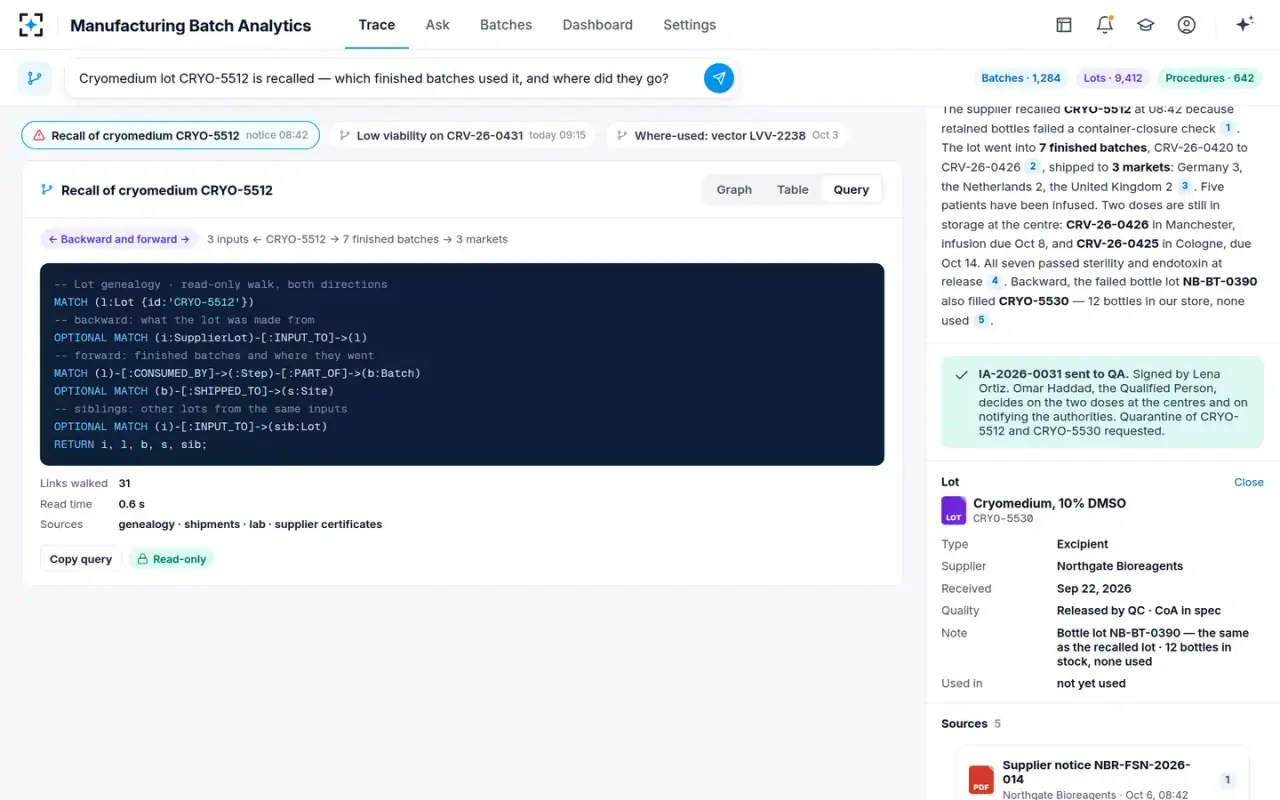The height and width of the screenshot is (800, 1280).
Task: Open the Batches tab
Action: click(x=506, y=25)
